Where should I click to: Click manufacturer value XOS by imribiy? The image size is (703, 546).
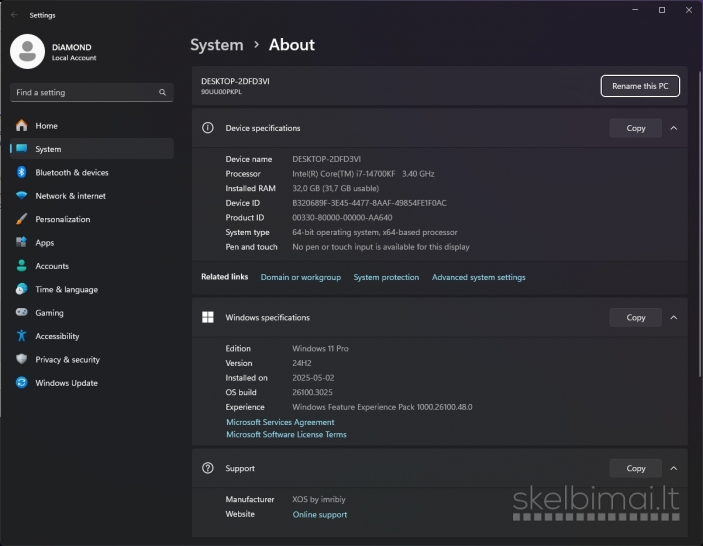pyautogui.click(x=319, y=499)
